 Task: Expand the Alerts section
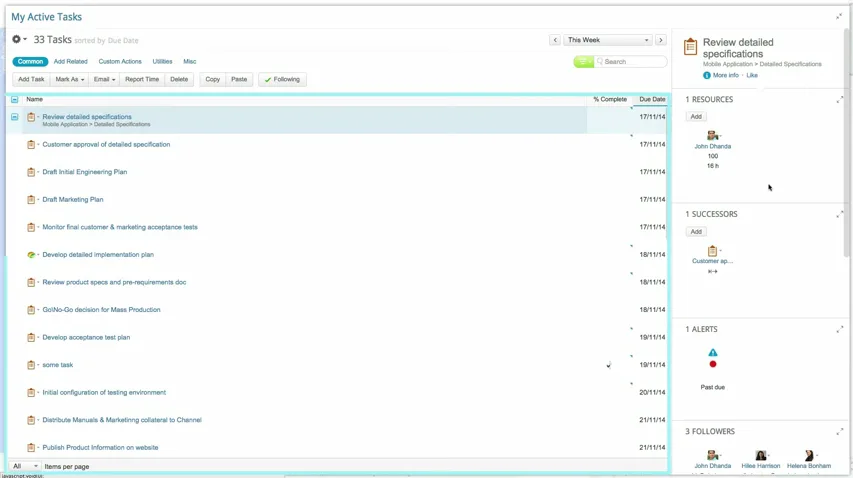click(840, 329)
